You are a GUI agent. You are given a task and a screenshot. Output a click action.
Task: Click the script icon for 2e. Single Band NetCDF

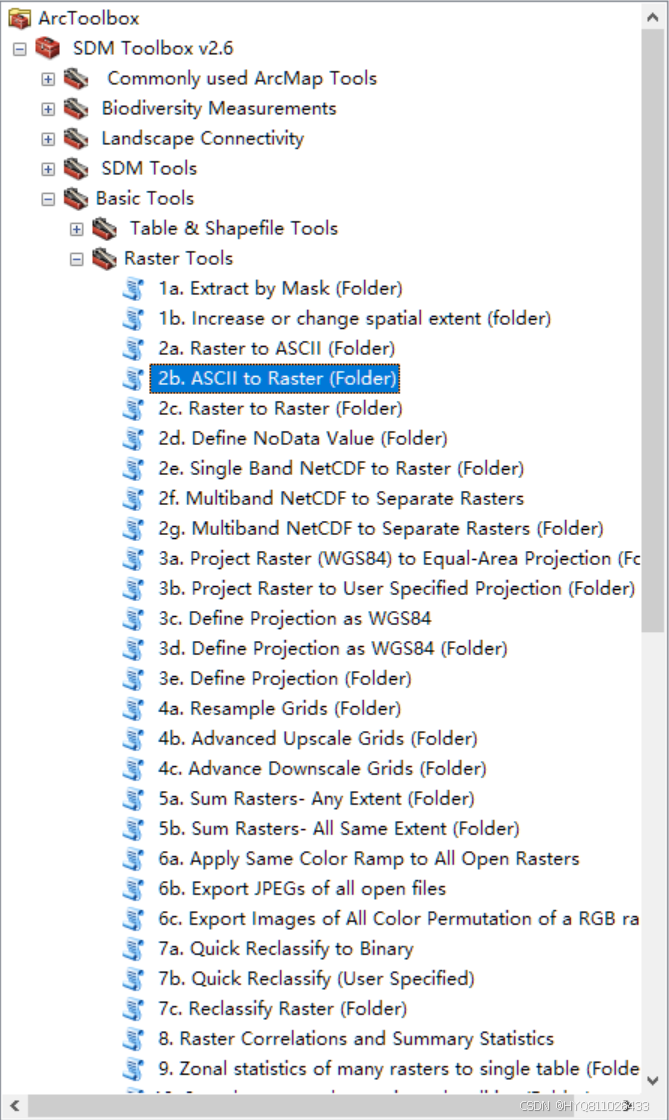(134, 469)
